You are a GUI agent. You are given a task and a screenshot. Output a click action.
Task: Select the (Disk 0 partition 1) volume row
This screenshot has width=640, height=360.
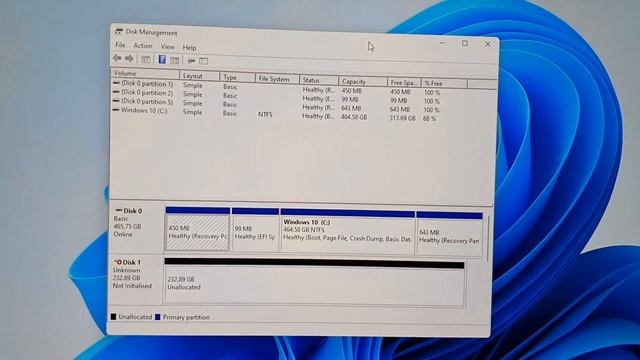point(143,83)
